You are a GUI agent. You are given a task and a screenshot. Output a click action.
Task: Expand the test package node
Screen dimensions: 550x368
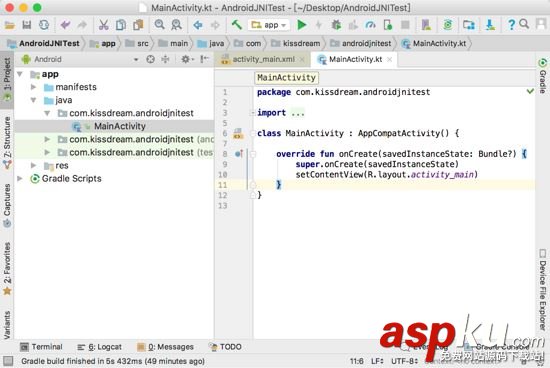tap(47, 152)
